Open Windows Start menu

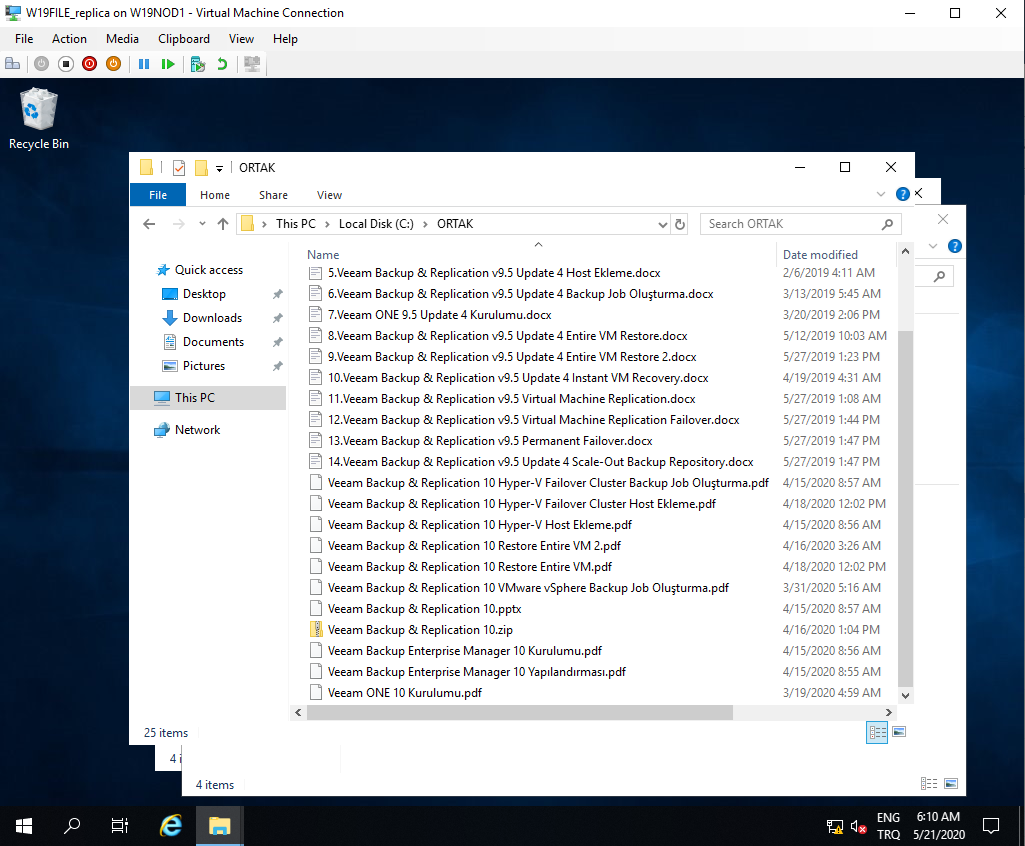pyautogui.click(x=24, y=826)
